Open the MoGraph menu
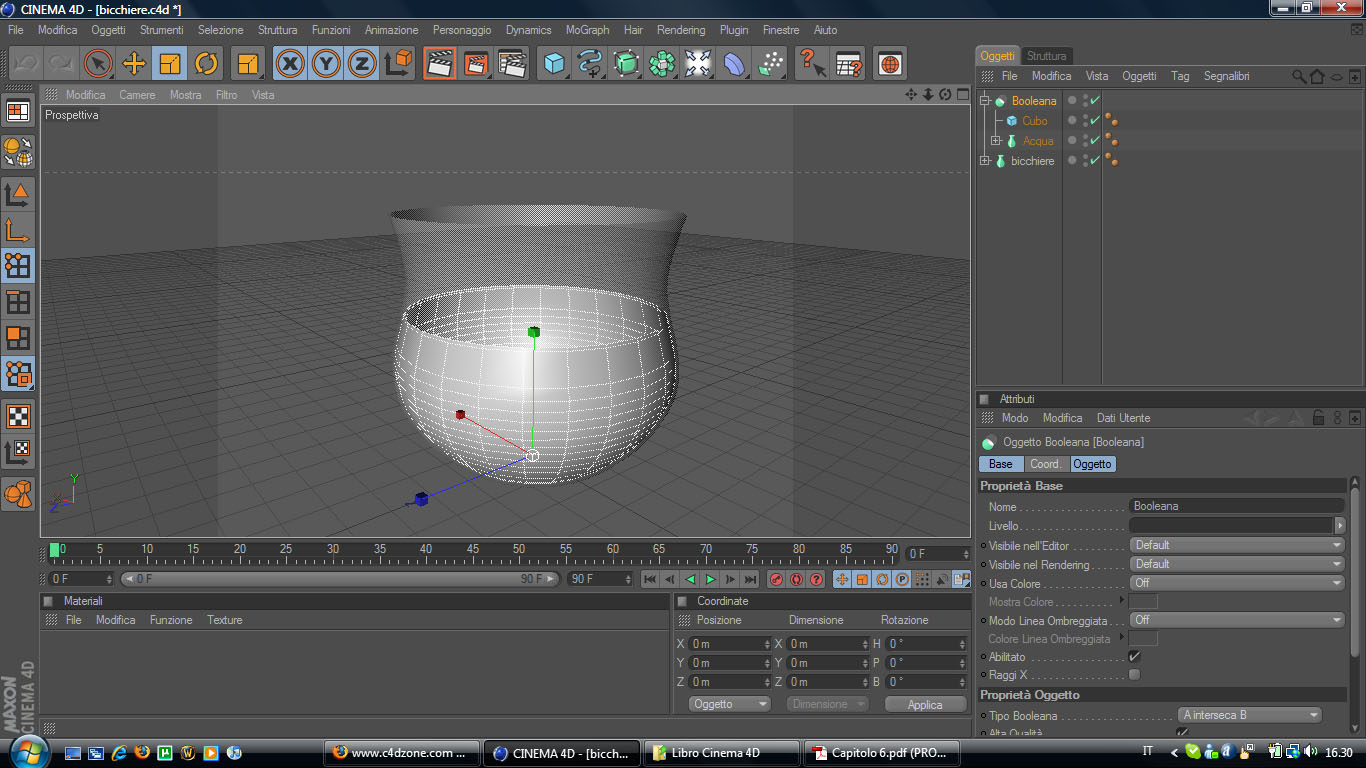Image resolution: width=1366 pixels, height=768 pixels. (587, 30)
